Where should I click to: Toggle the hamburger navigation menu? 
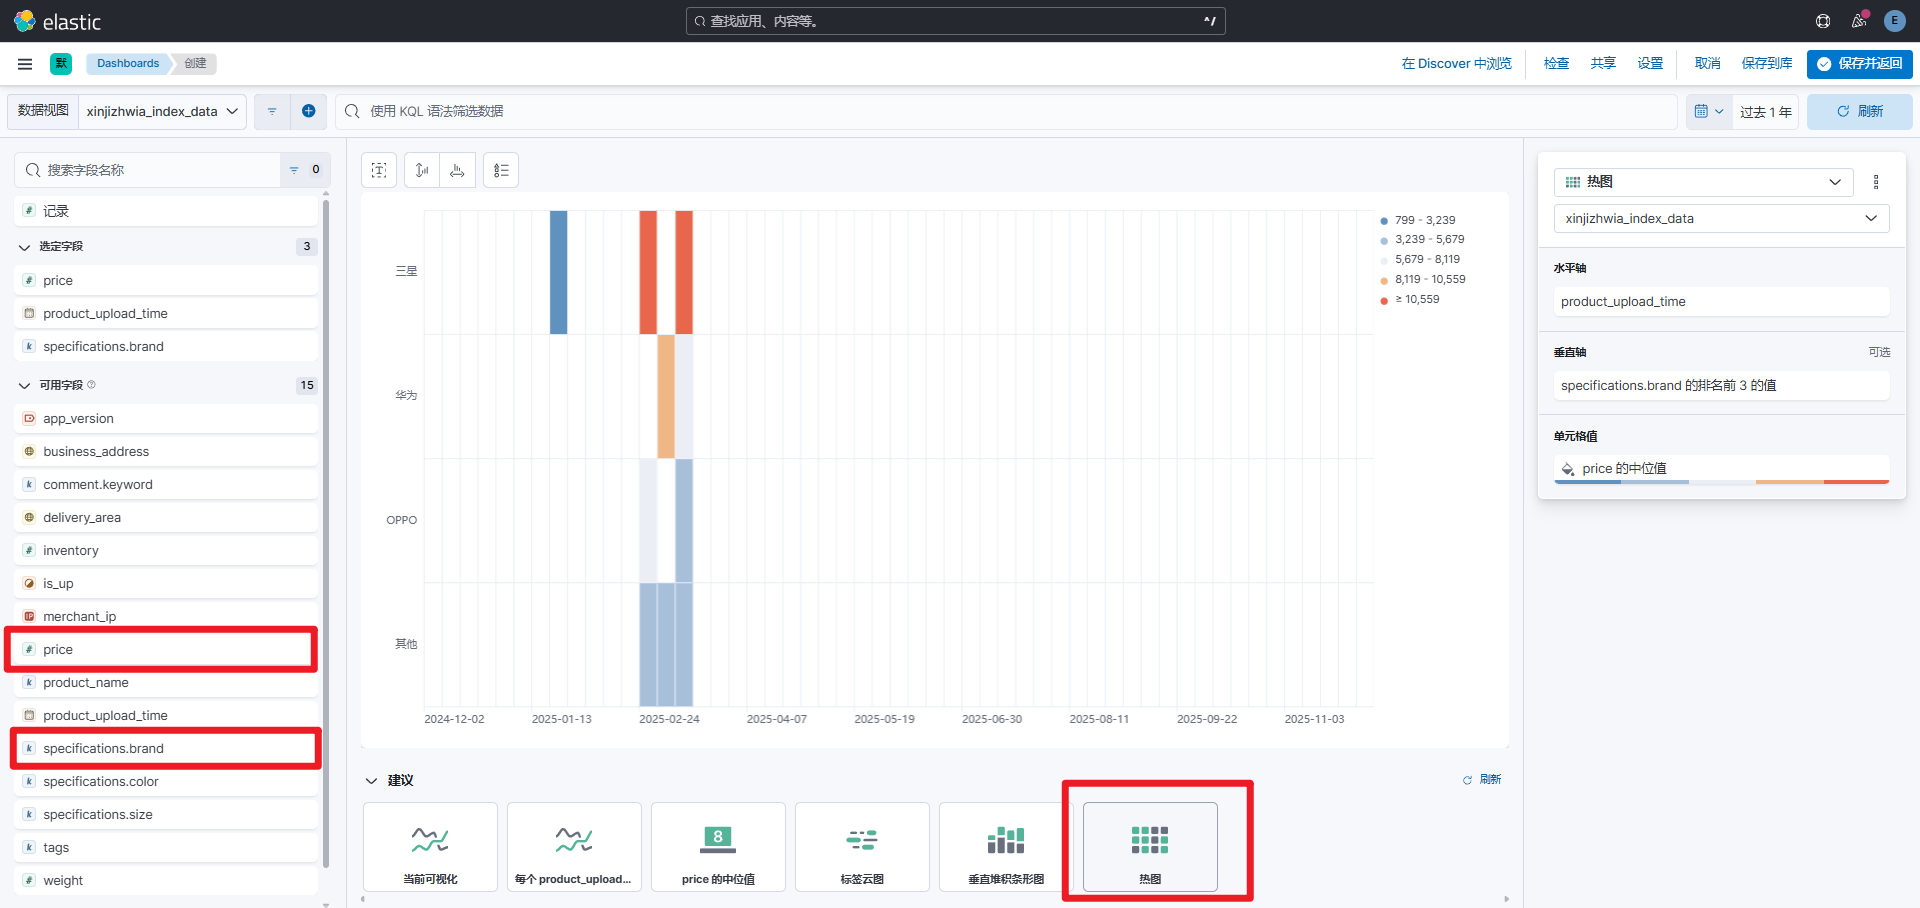pos(25,63)
